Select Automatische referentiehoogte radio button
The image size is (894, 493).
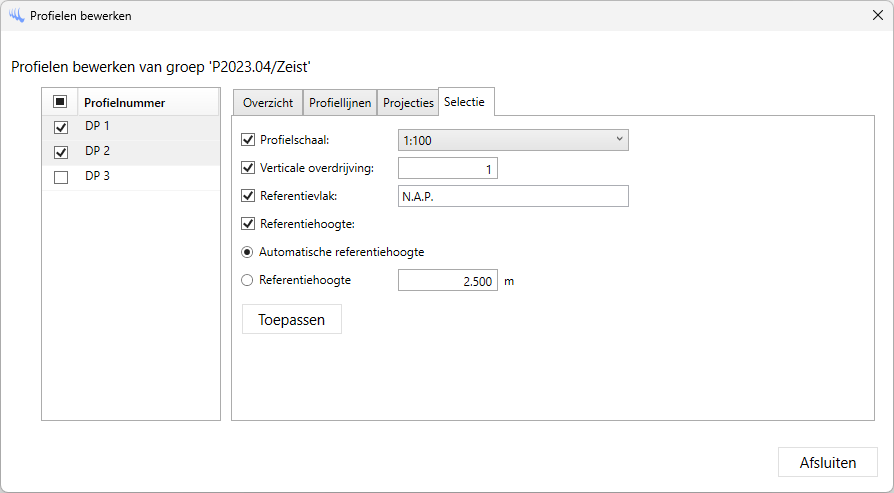coord(248,252)
